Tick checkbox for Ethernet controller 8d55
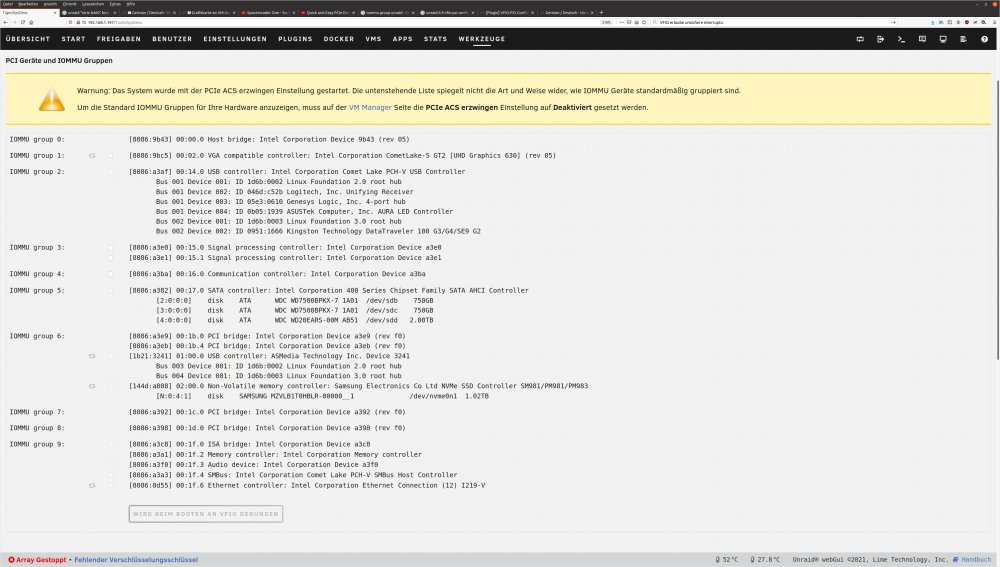This screenshot has height=567, width=1000. (x=110, y=485)
